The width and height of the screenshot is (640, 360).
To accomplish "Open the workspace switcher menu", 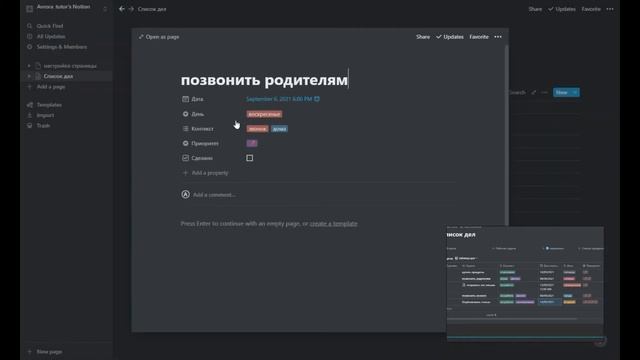I will [x=105, y=9].
